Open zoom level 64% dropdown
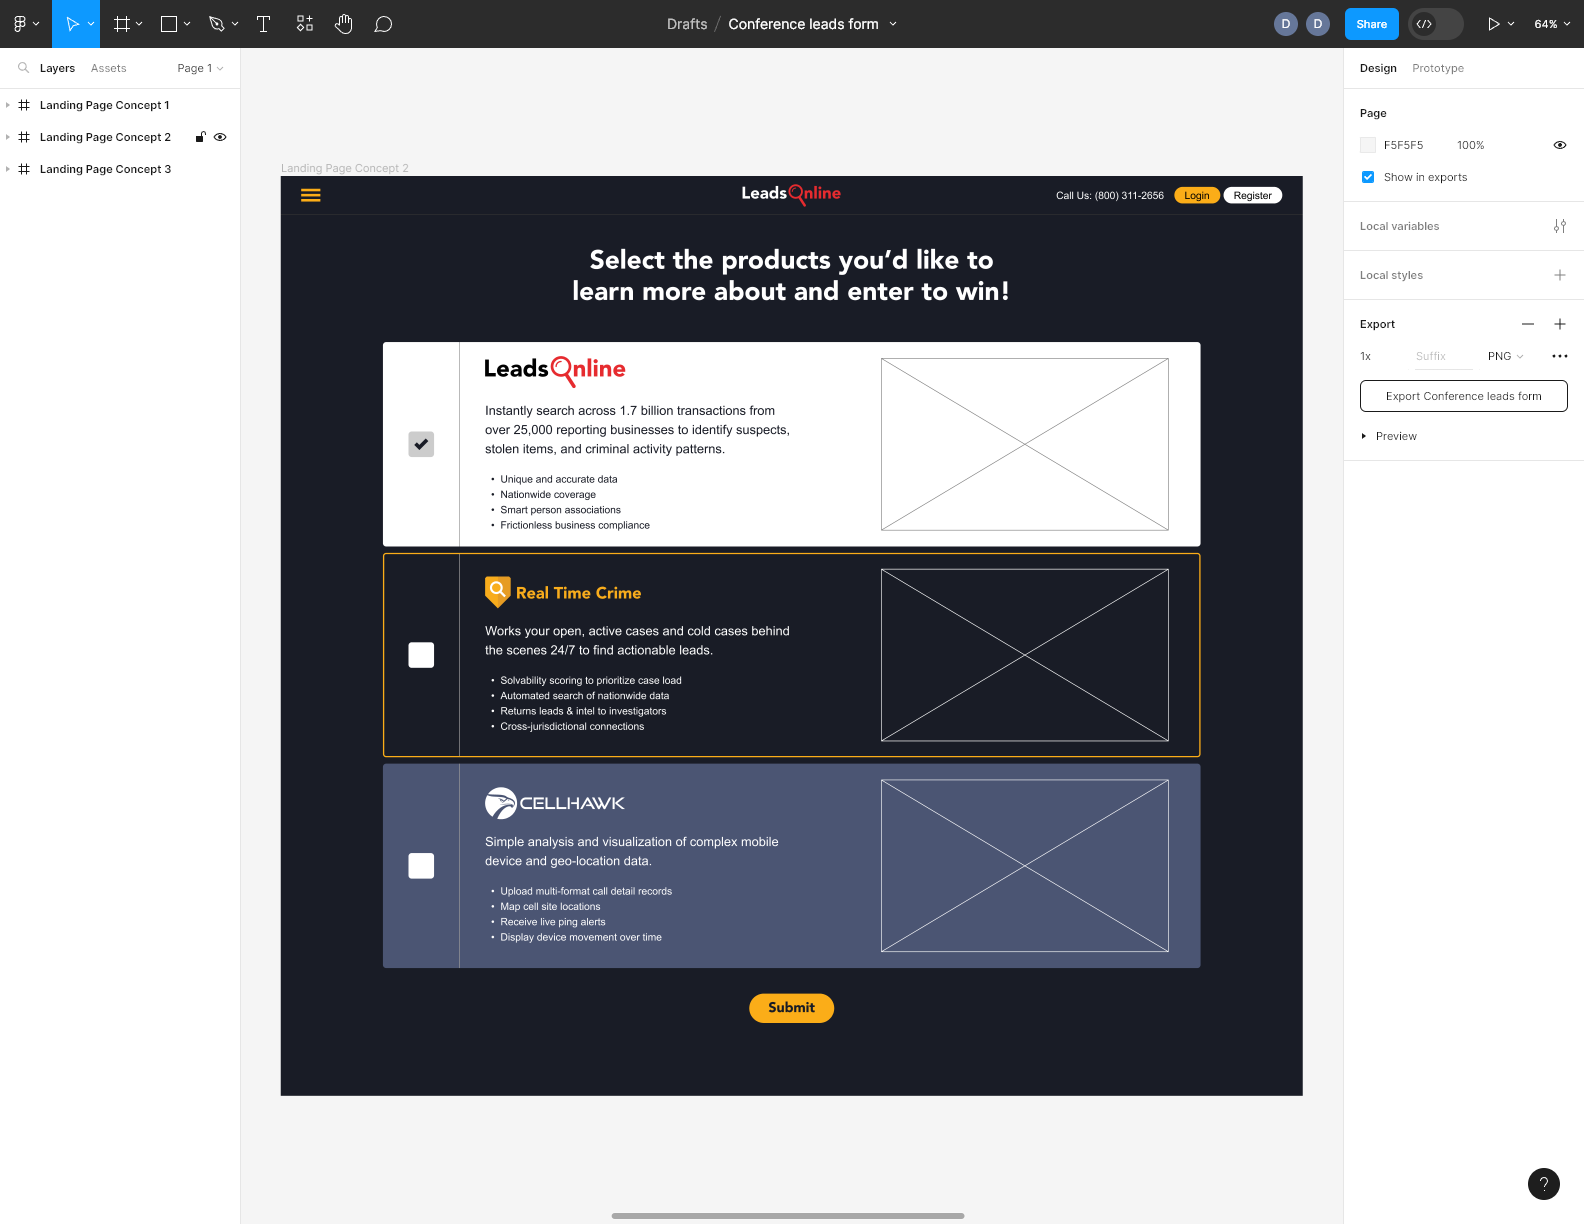Image resolution: width=1584 pixels, height=1224 pixels. tap(1552, 24)
